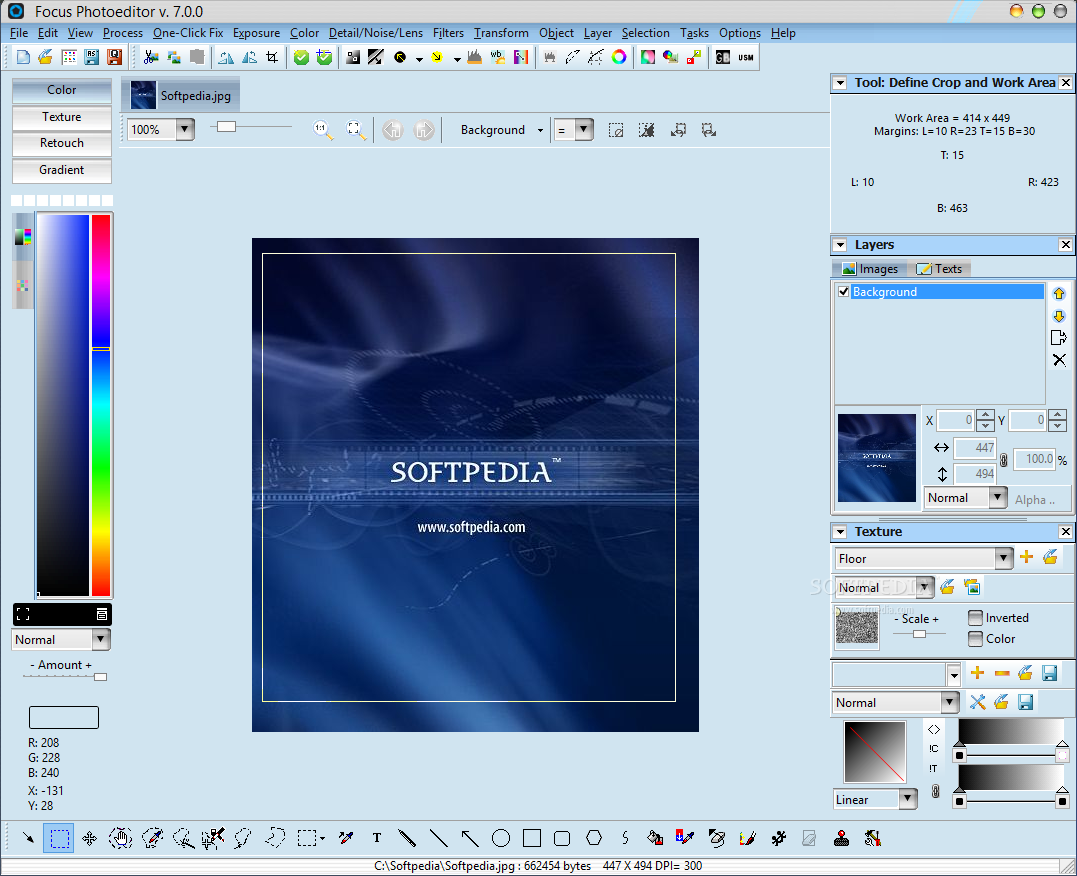The height and width of the screenshot is (876, 1077).
Task: Open the Normal blend dropdown in left panel
Action: pos(101,640)
